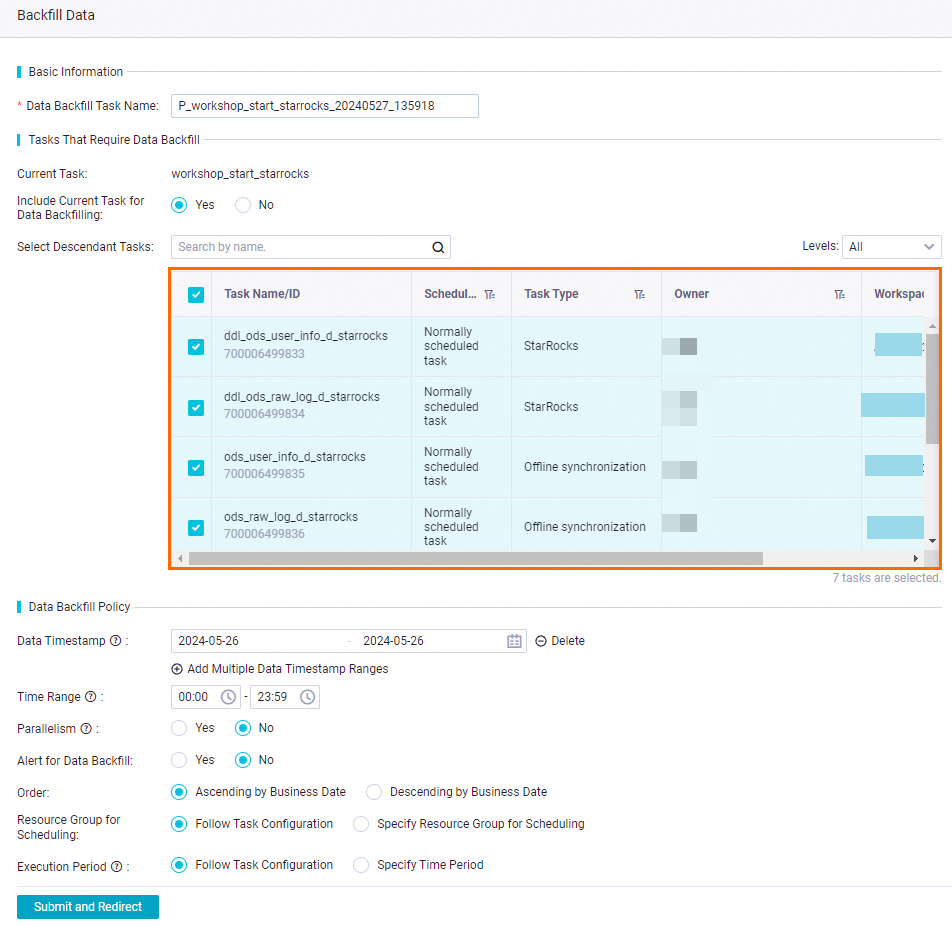Click task ID 700006499836
This screenshot has width=952, height=926.
(264, 534)
